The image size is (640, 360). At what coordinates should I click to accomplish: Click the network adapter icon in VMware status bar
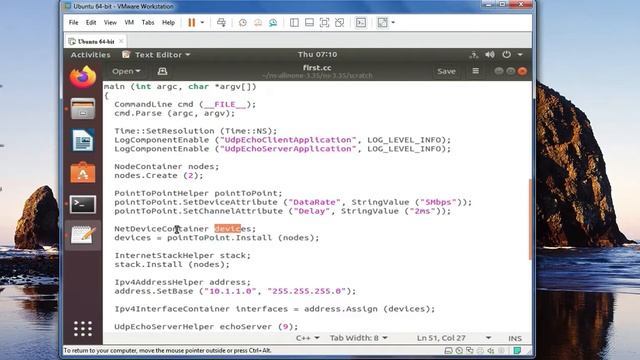(470, 351)
